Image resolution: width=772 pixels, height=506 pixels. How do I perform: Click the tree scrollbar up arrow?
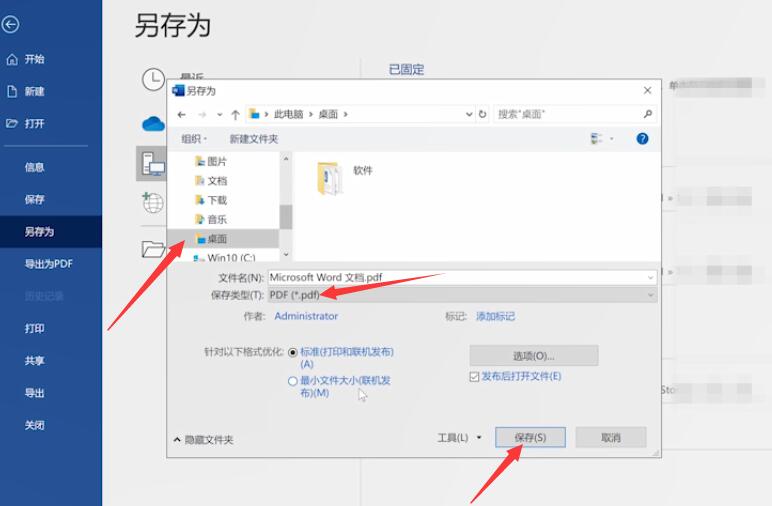point(286,158)
